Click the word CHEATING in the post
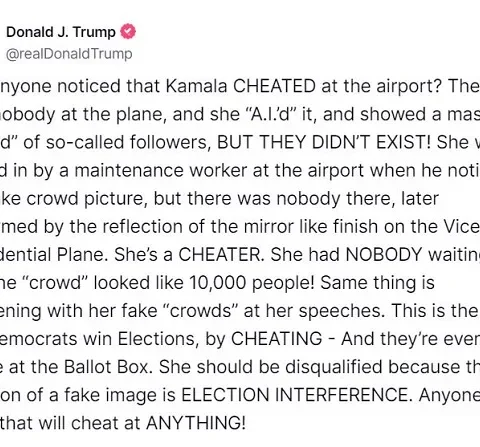The image size is (480, 447). click(277, 339)
